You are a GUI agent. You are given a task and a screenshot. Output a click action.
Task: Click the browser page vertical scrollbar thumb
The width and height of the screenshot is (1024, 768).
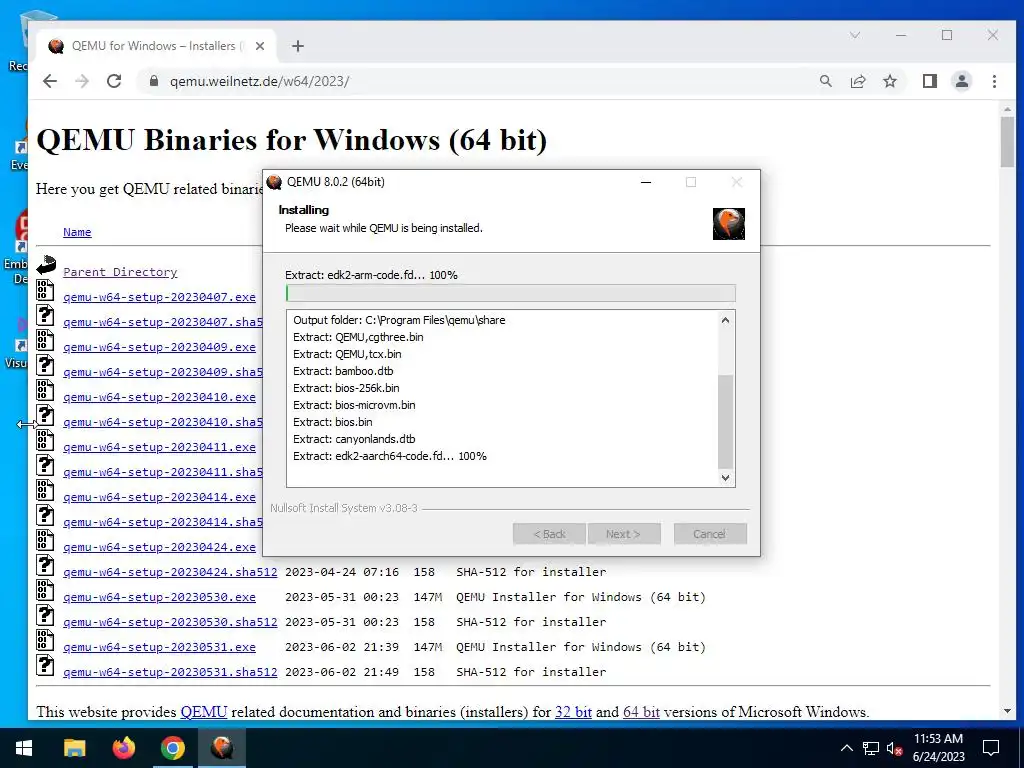point(1007,142)
